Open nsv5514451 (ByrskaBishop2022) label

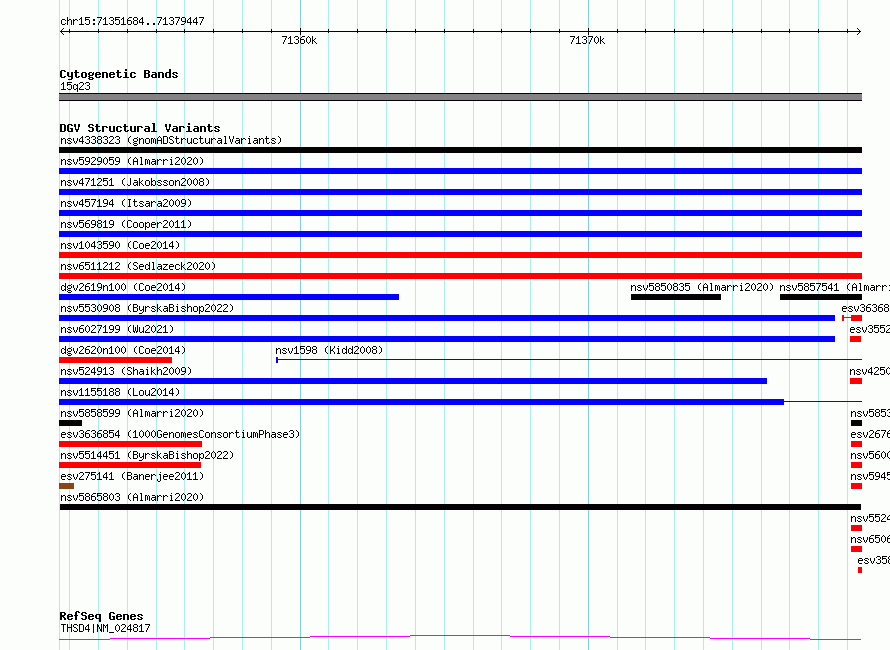[147, 455]
